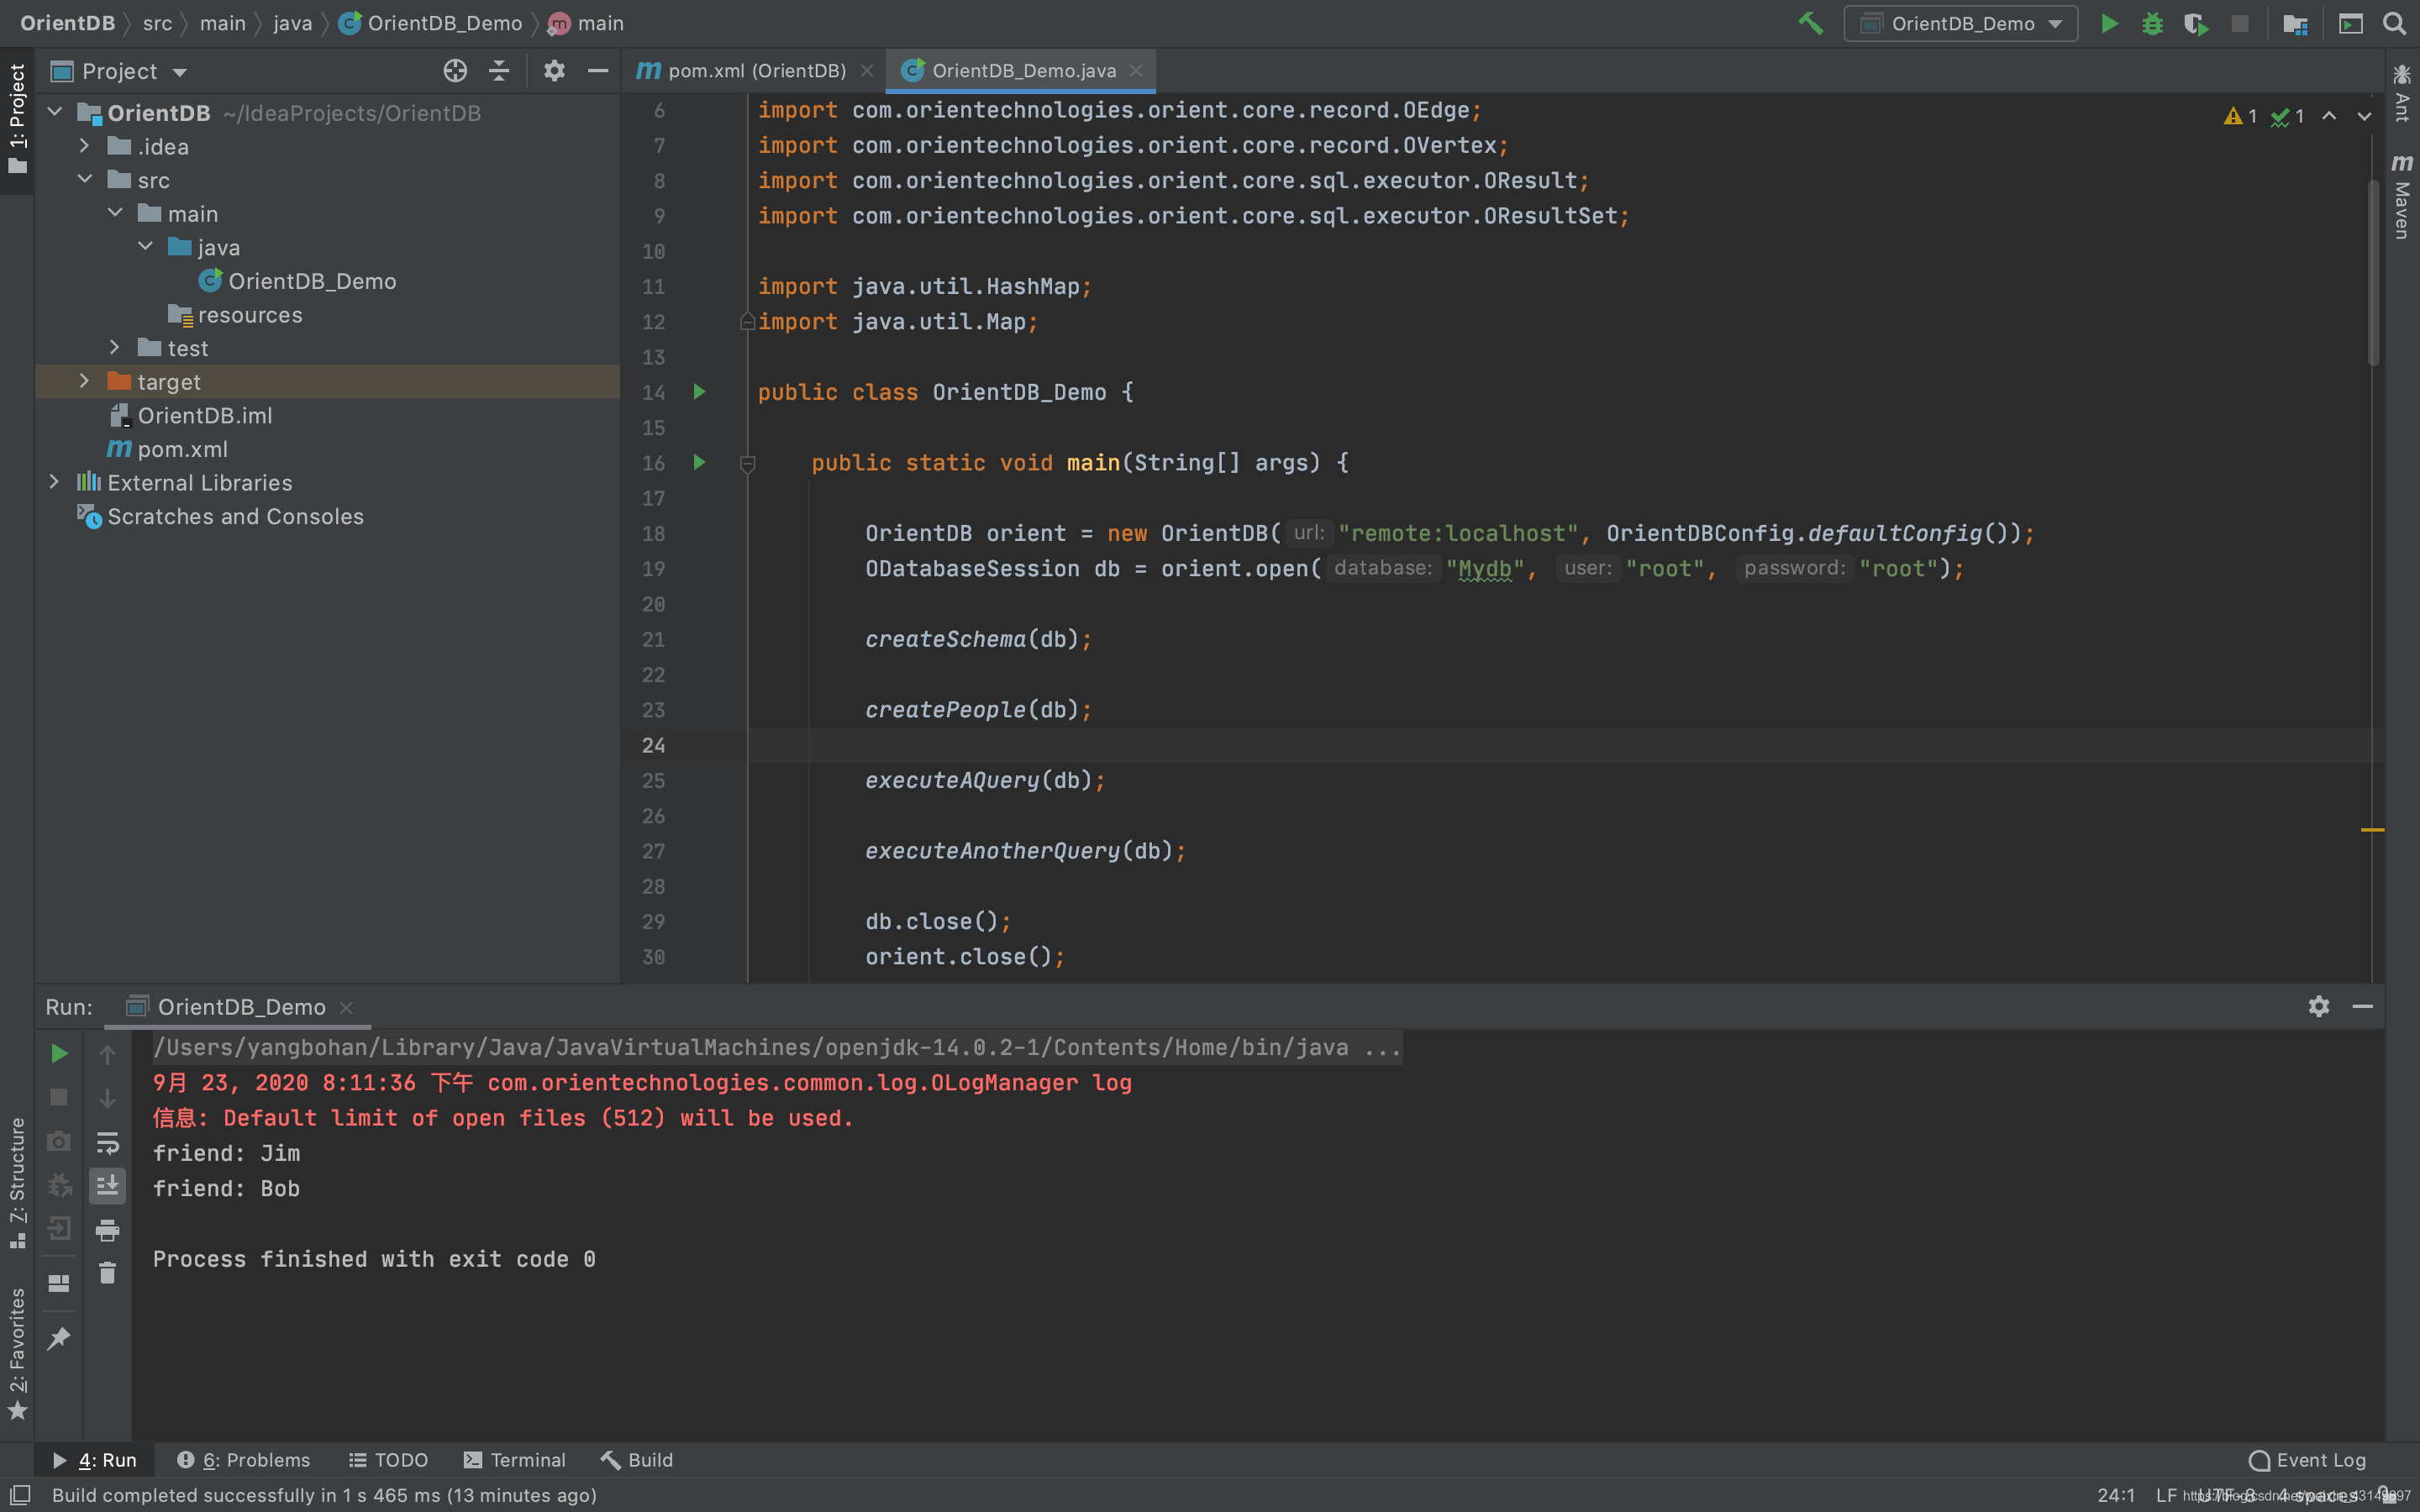Screen dimensions: 2420x1512
Task: Expand the target folder
Action: point(85,381)
